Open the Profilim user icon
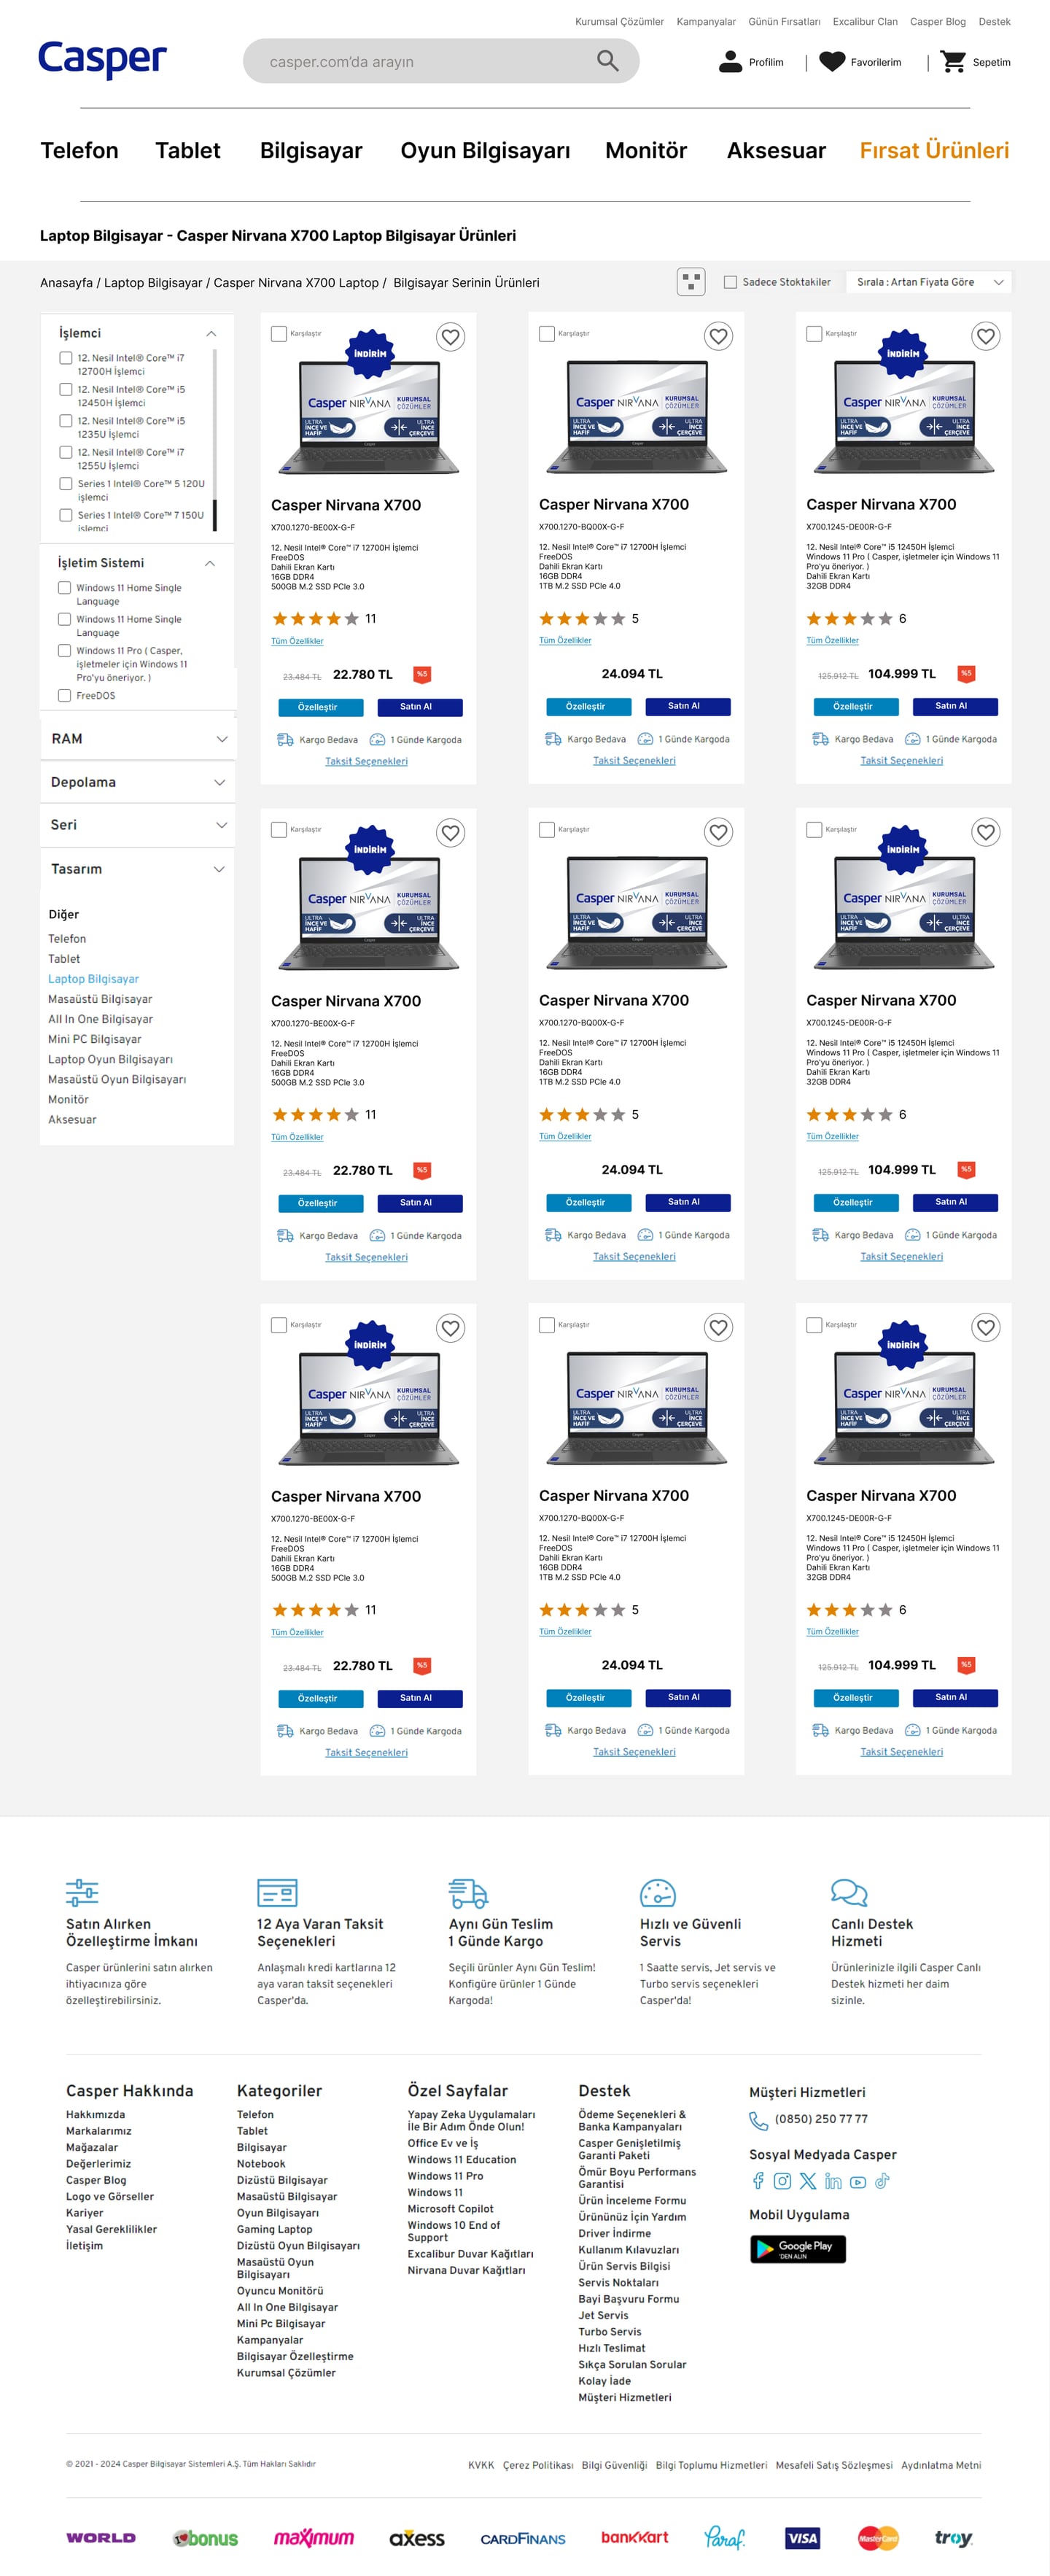This screenshot has height=2576, width=1050. [730, 62]
